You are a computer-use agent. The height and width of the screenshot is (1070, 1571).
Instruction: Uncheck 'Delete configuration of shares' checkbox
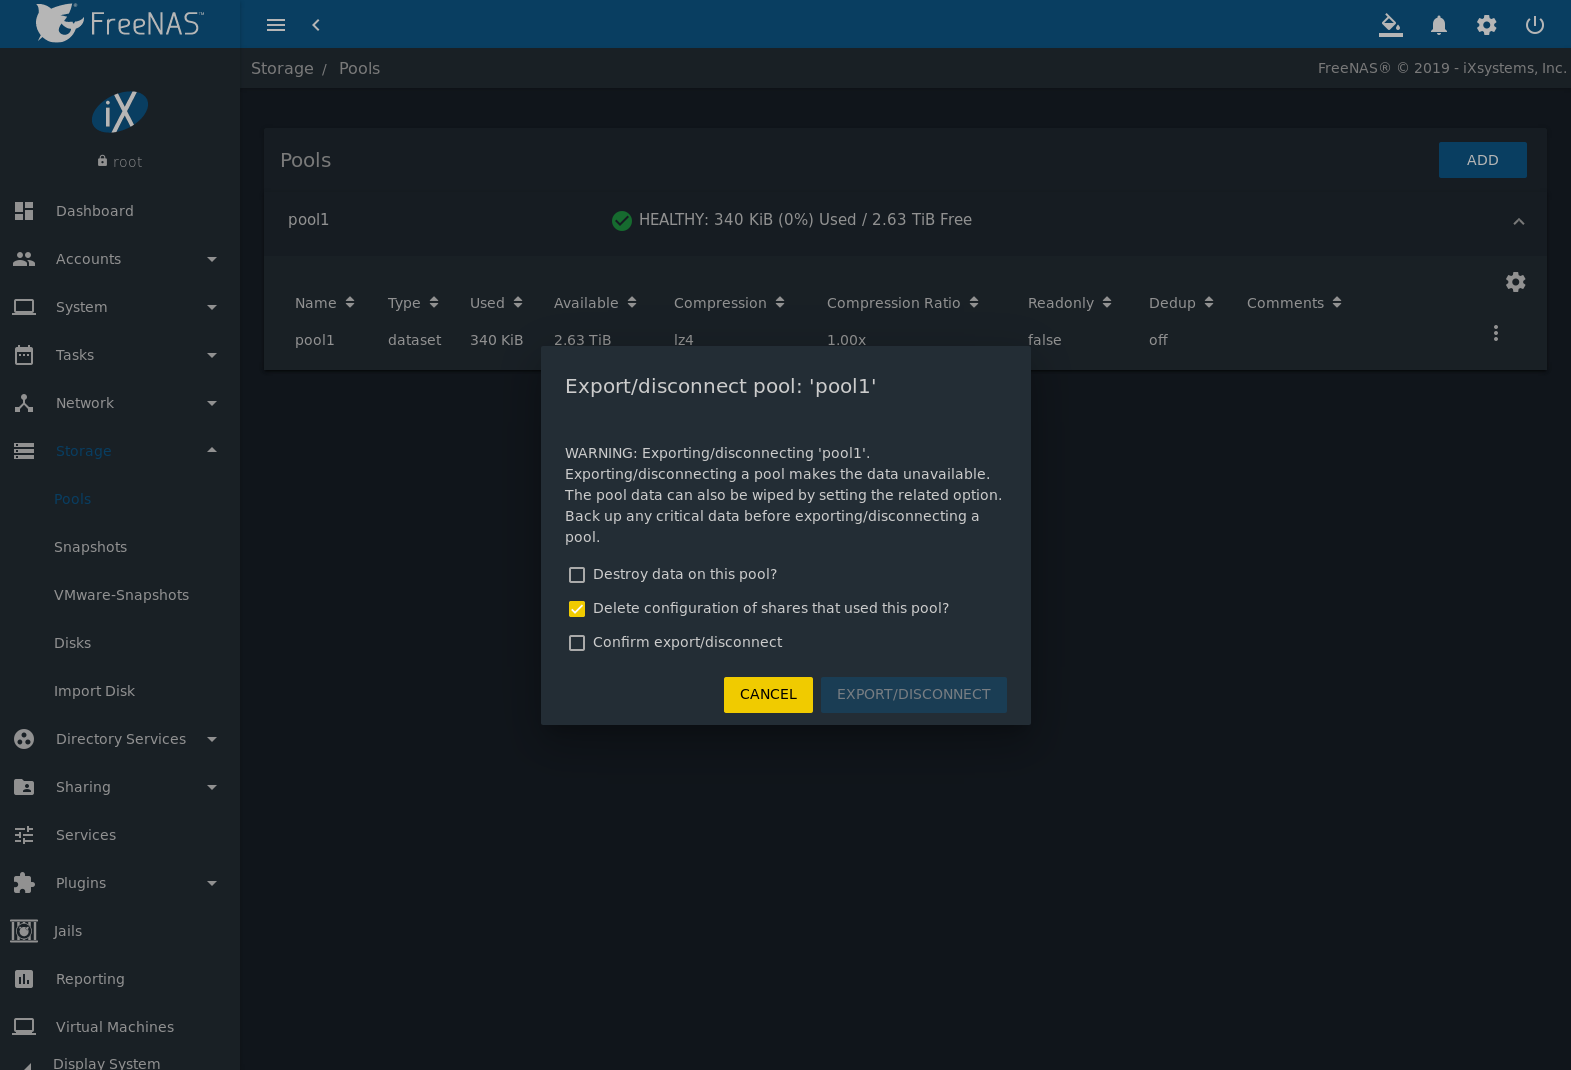coord(577,609)
